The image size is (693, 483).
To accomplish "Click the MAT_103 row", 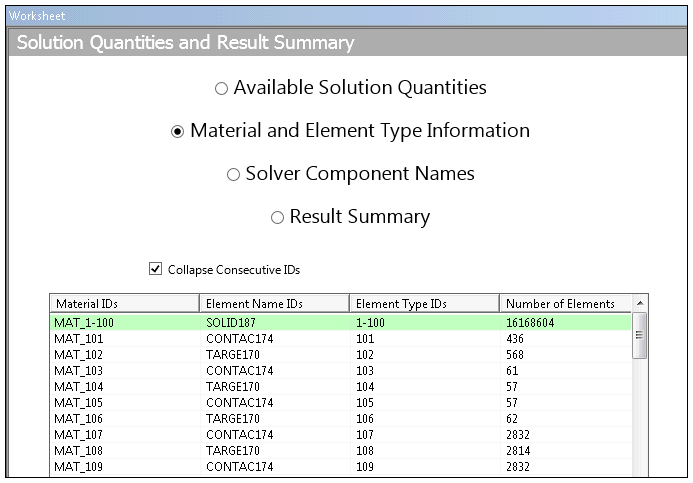I will click(x=340, y=370).
